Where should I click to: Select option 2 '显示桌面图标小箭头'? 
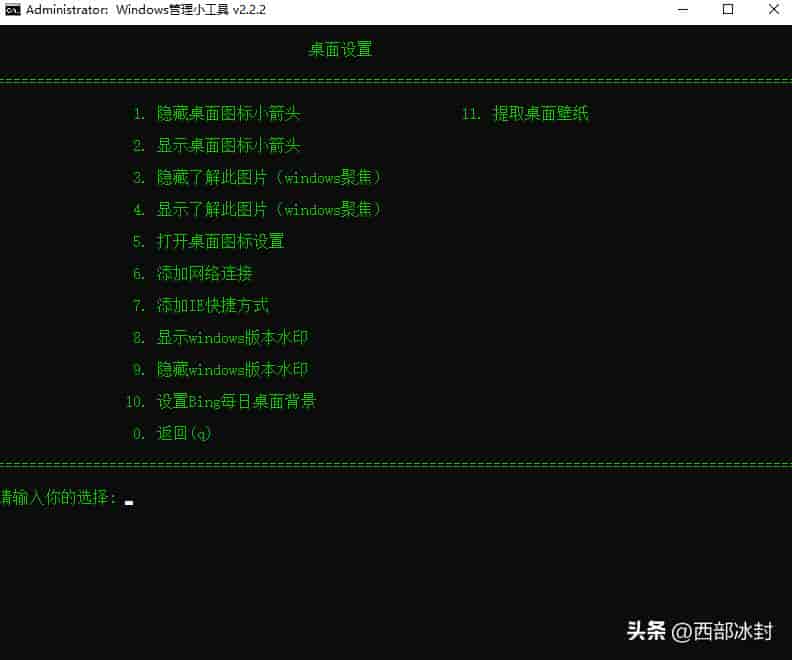(217, 145)
